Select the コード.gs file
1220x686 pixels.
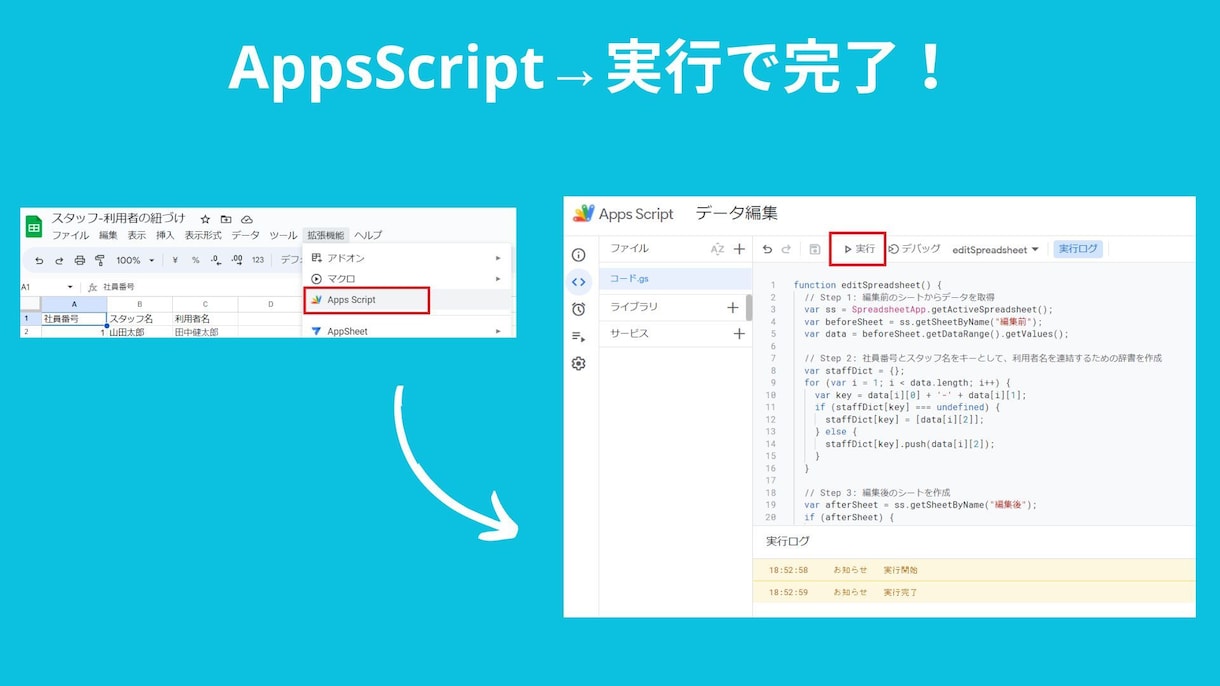pos(676,278)
